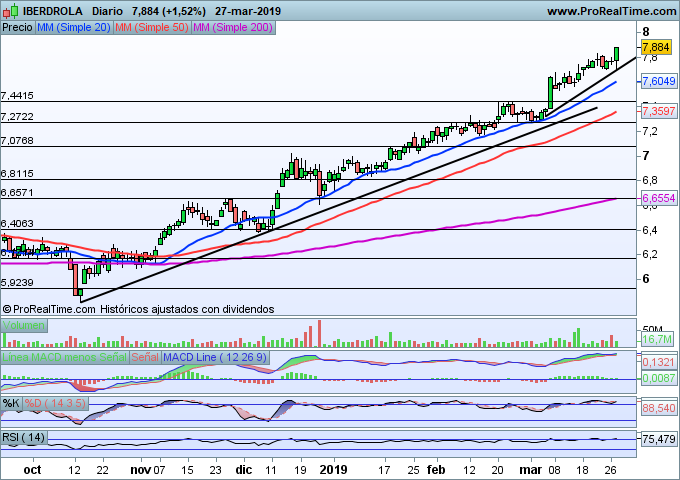Click the 7,0768 horizontal level label
680x480 pixels.
[x=17, y=141]
